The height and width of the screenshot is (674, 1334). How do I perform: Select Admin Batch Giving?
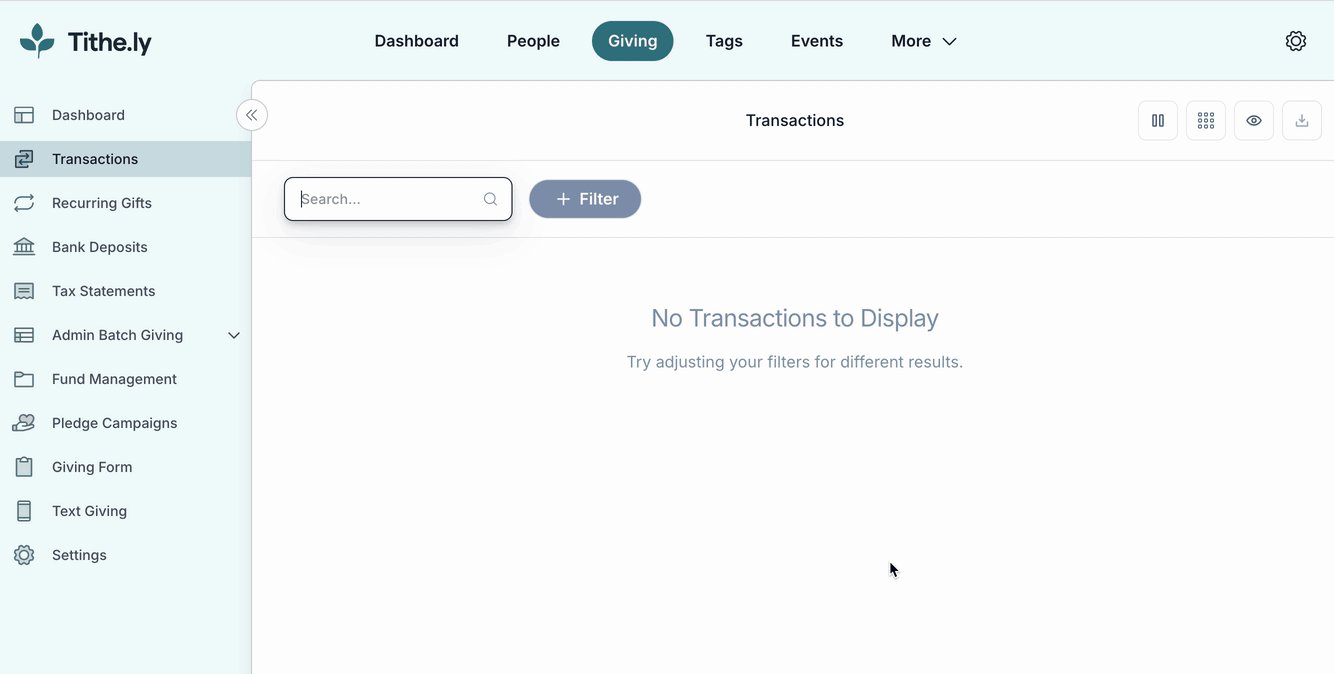pos(118,335)
